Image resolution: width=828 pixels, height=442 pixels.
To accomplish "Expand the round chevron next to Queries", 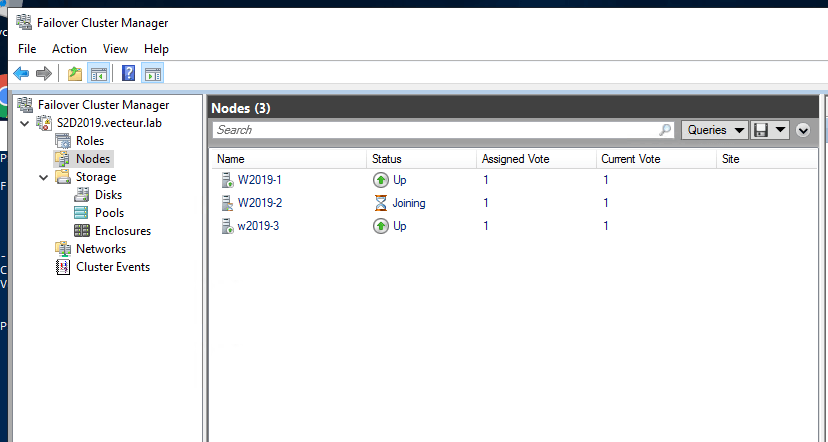I will [x=803, y=130].
